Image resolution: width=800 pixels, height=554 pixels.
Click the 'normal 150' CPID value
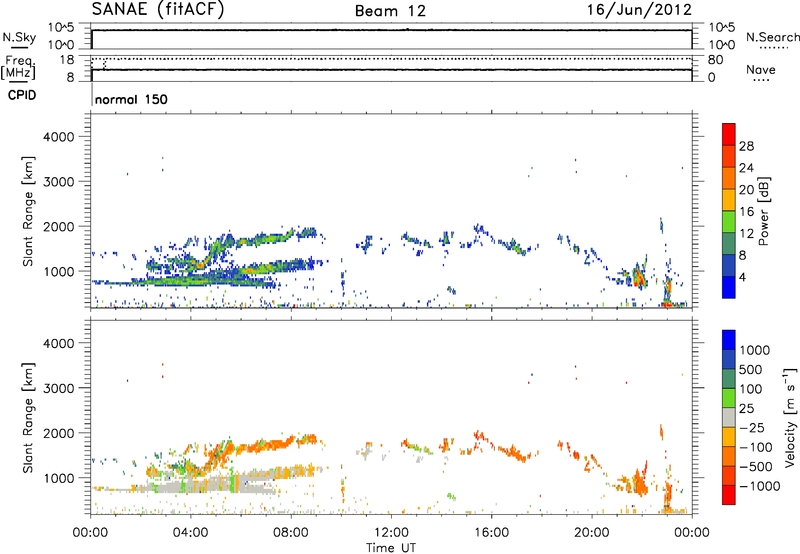pyautogui.click(x=131, y=99)
